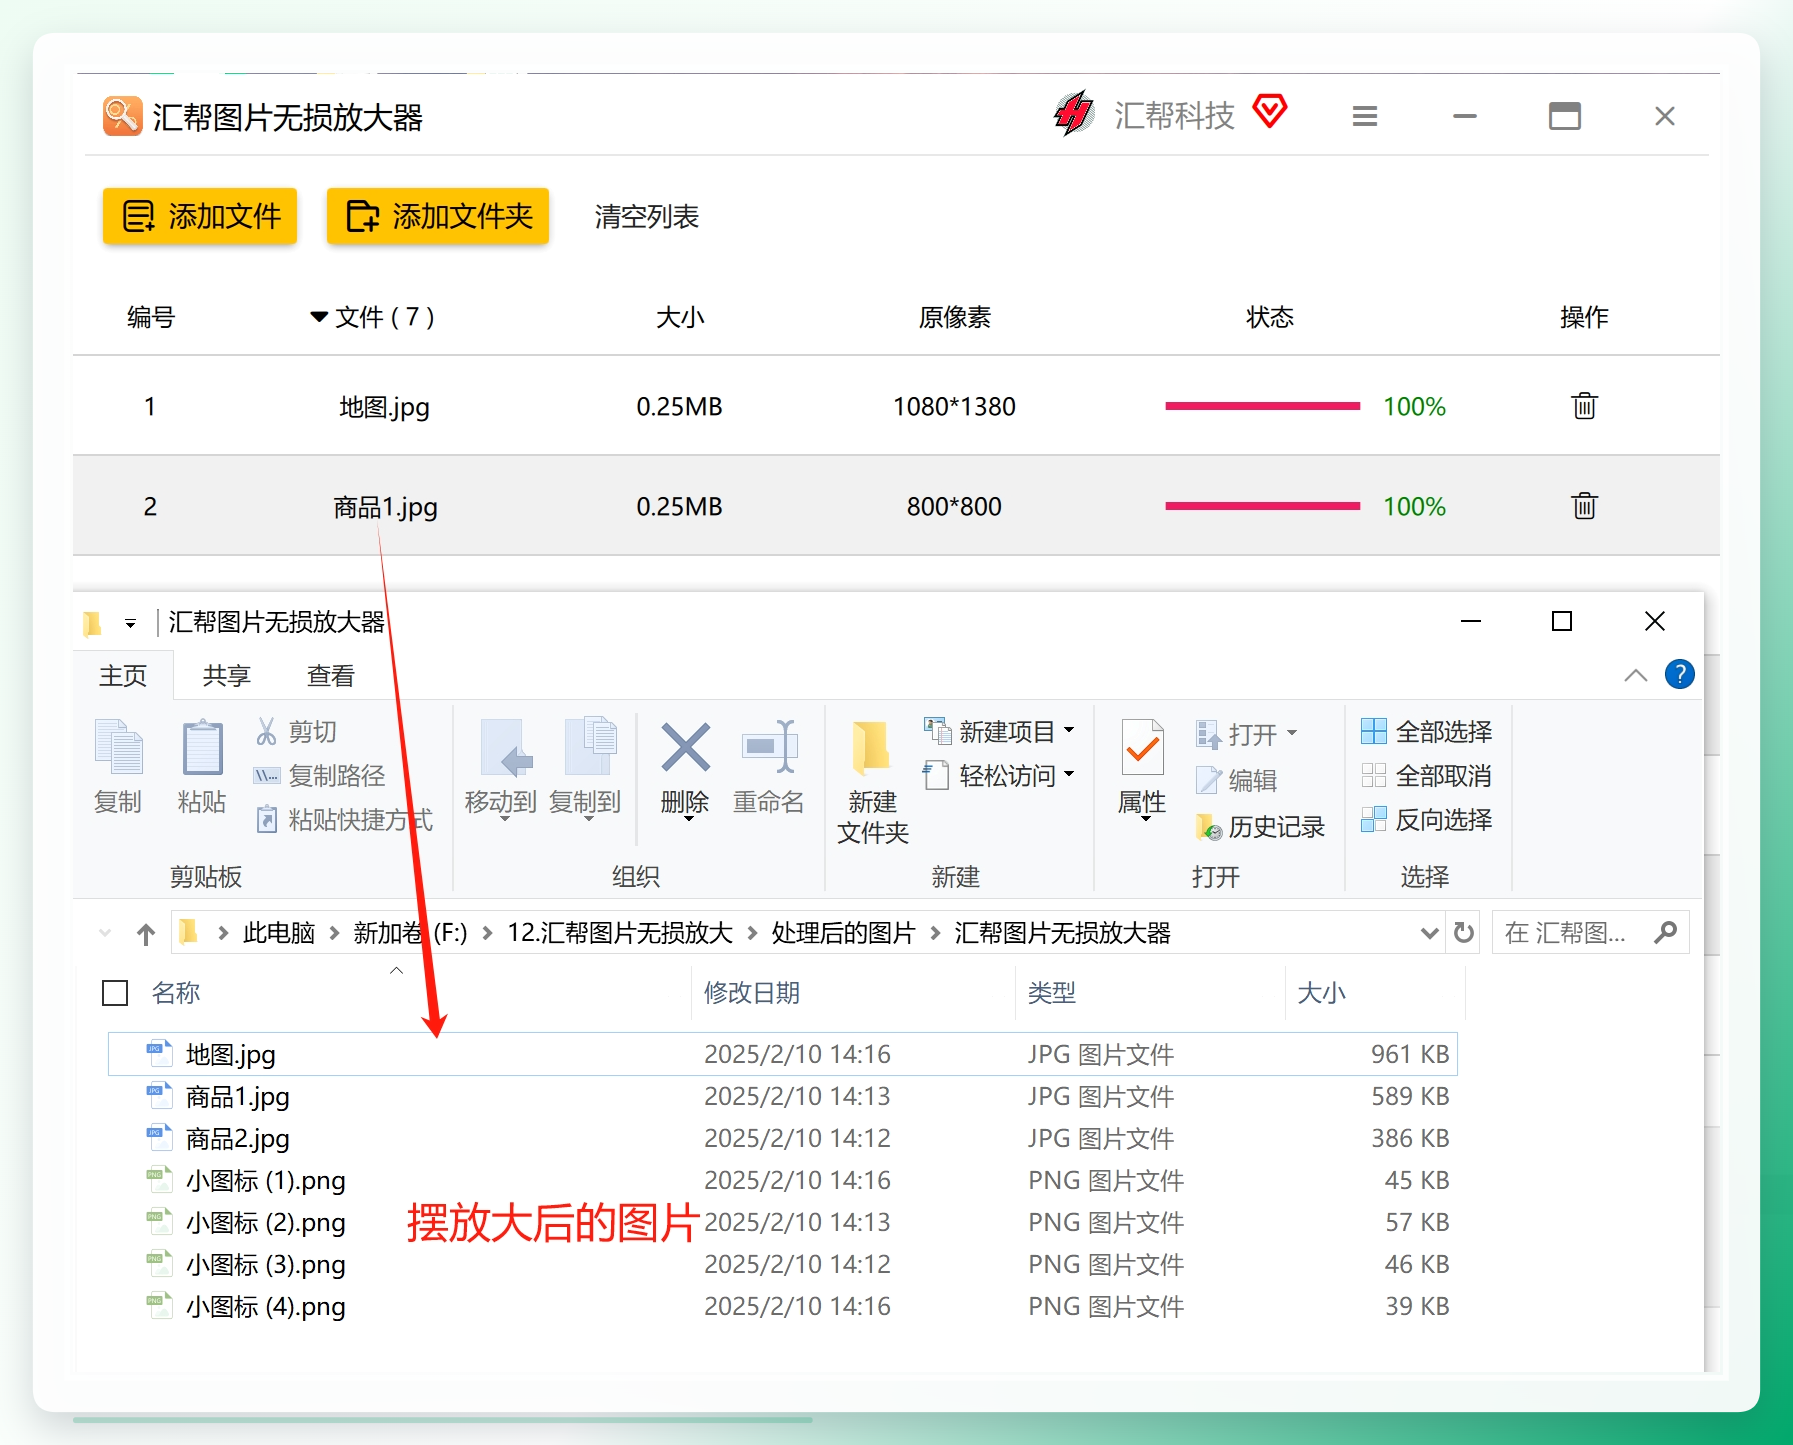Sort files by 大小 column in Explorer
Screen dimensions: 1793x1445
pos(1322,993)
